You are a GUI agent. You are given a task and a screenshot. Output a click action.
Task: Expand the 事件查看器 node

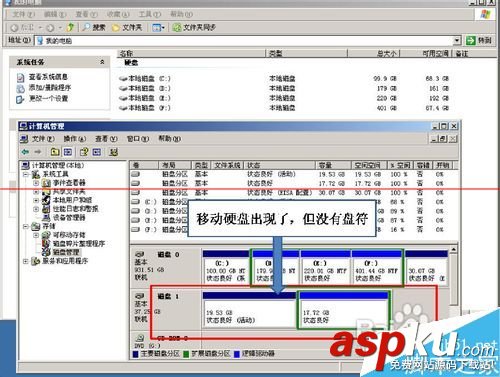tap(36, 183)
